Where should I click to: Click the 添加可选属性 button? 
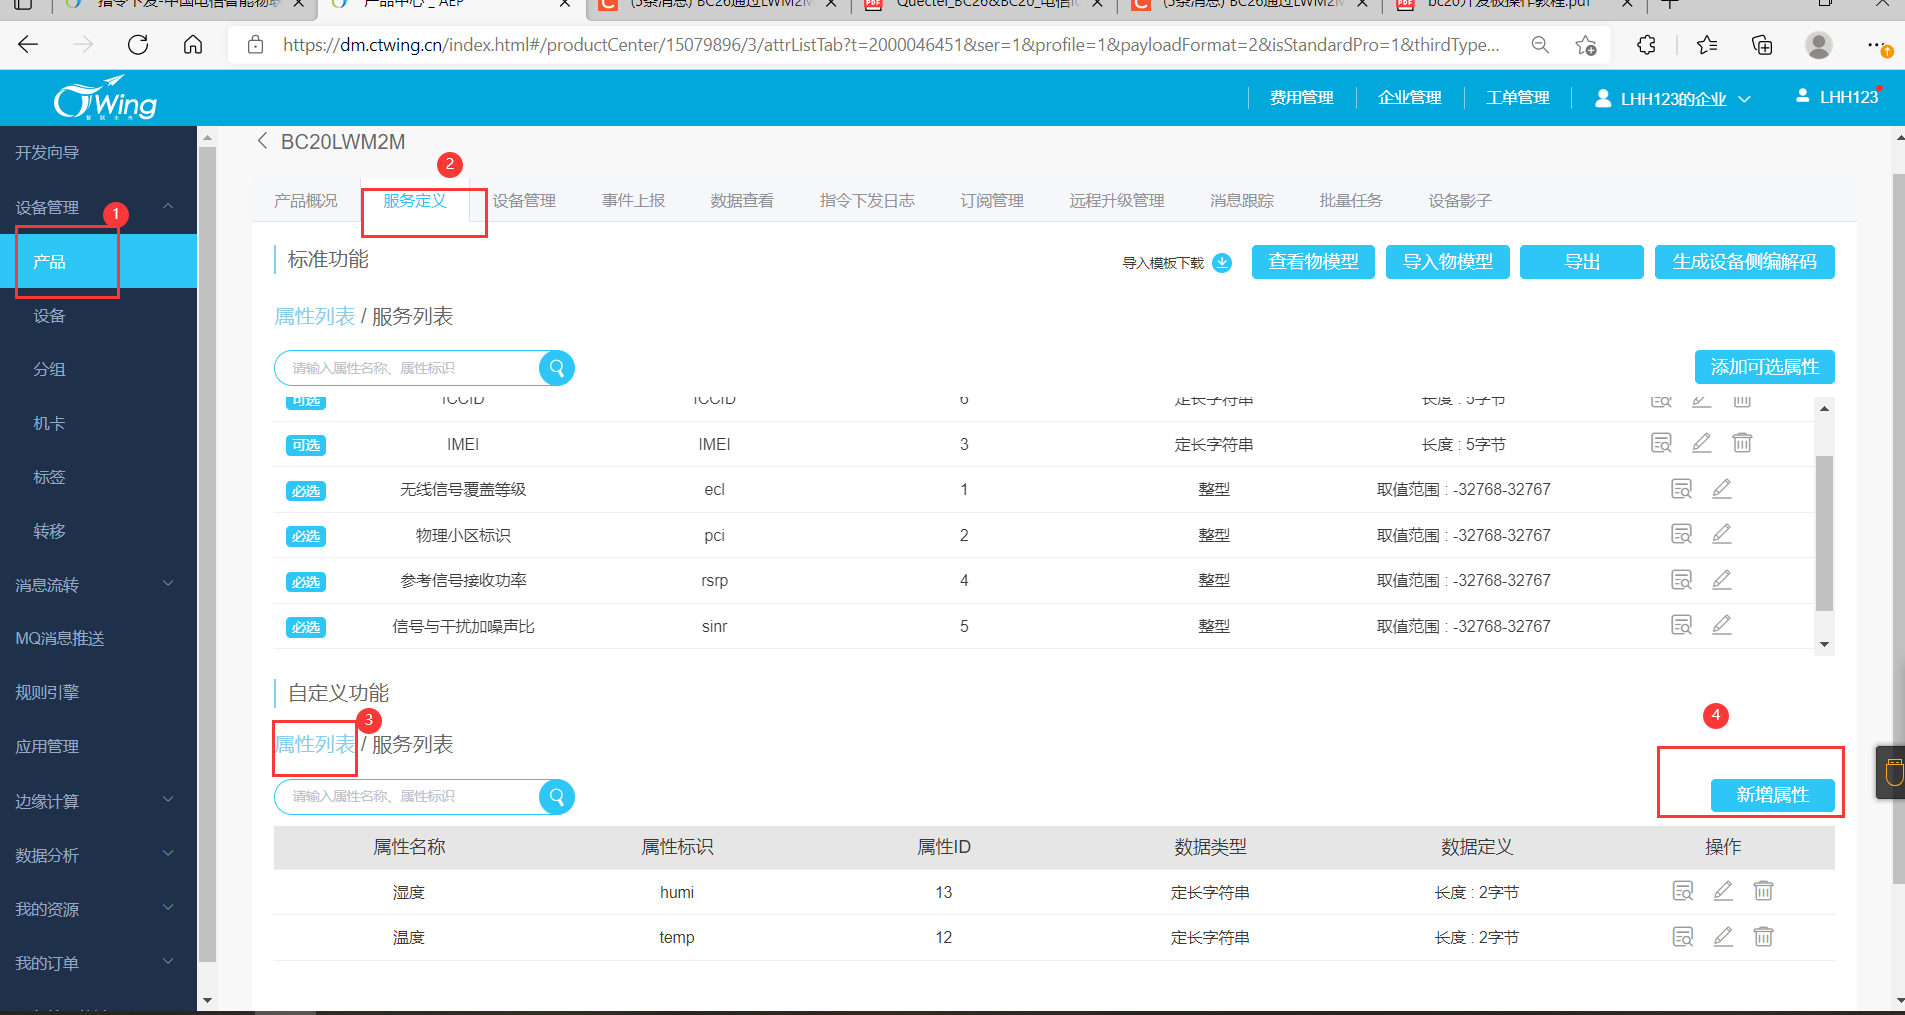click(x=1765, y=367)
